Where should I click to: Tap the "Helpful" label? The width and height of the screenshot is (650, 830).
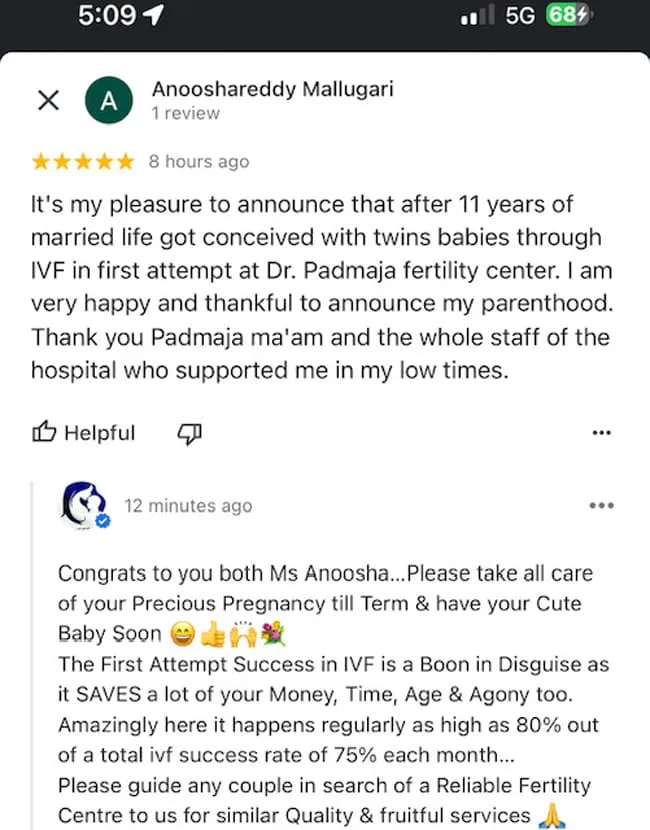[99, 433]
